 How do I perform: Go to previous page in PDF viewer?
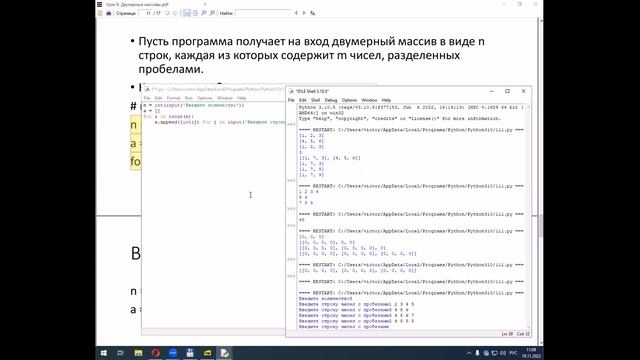pyautogui.click(x=167, y=13)
